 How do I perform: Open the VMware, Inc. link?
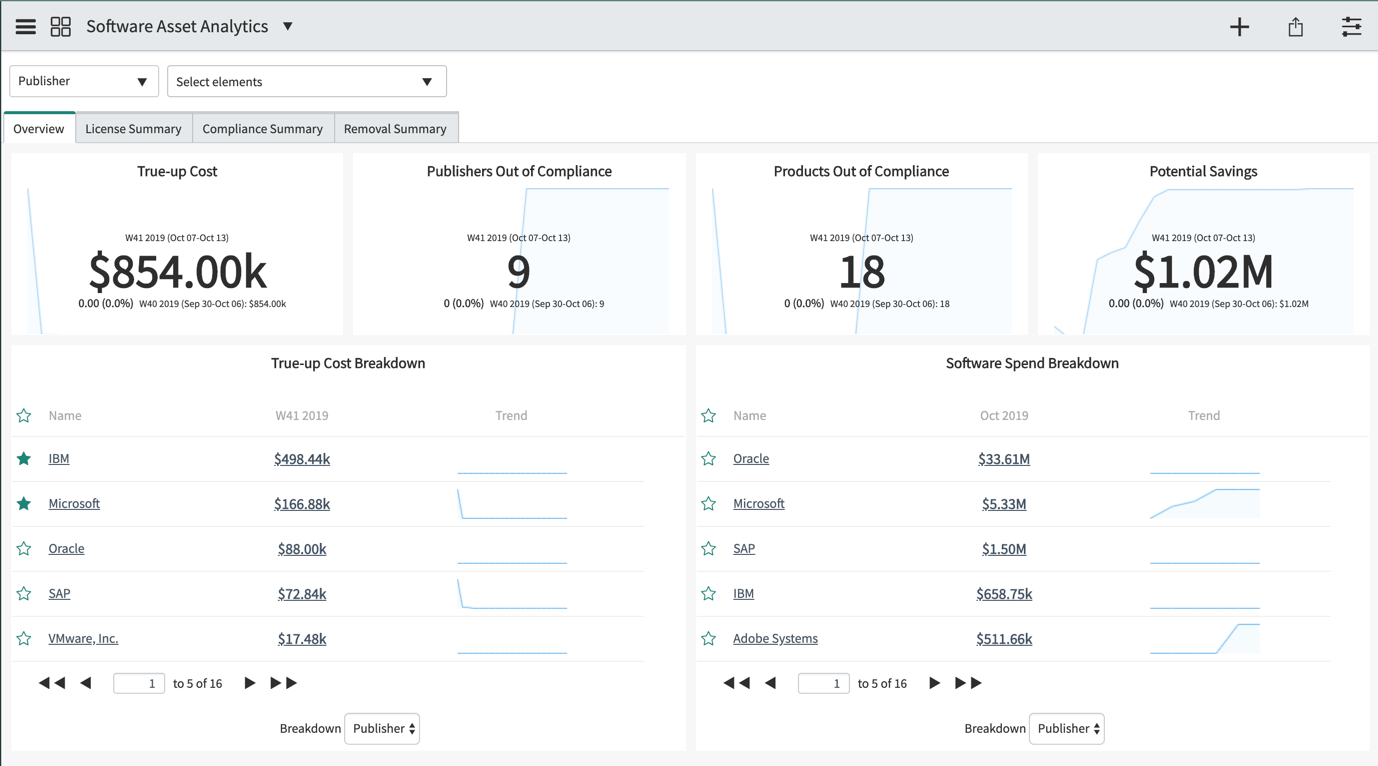(83, 639)
